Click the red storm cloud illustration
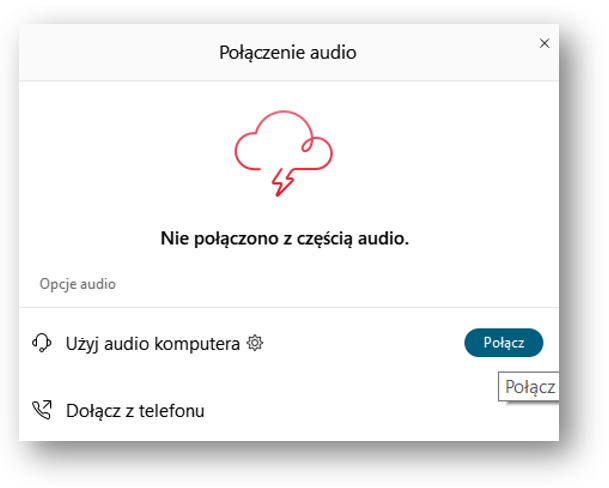 pos(283,153)
